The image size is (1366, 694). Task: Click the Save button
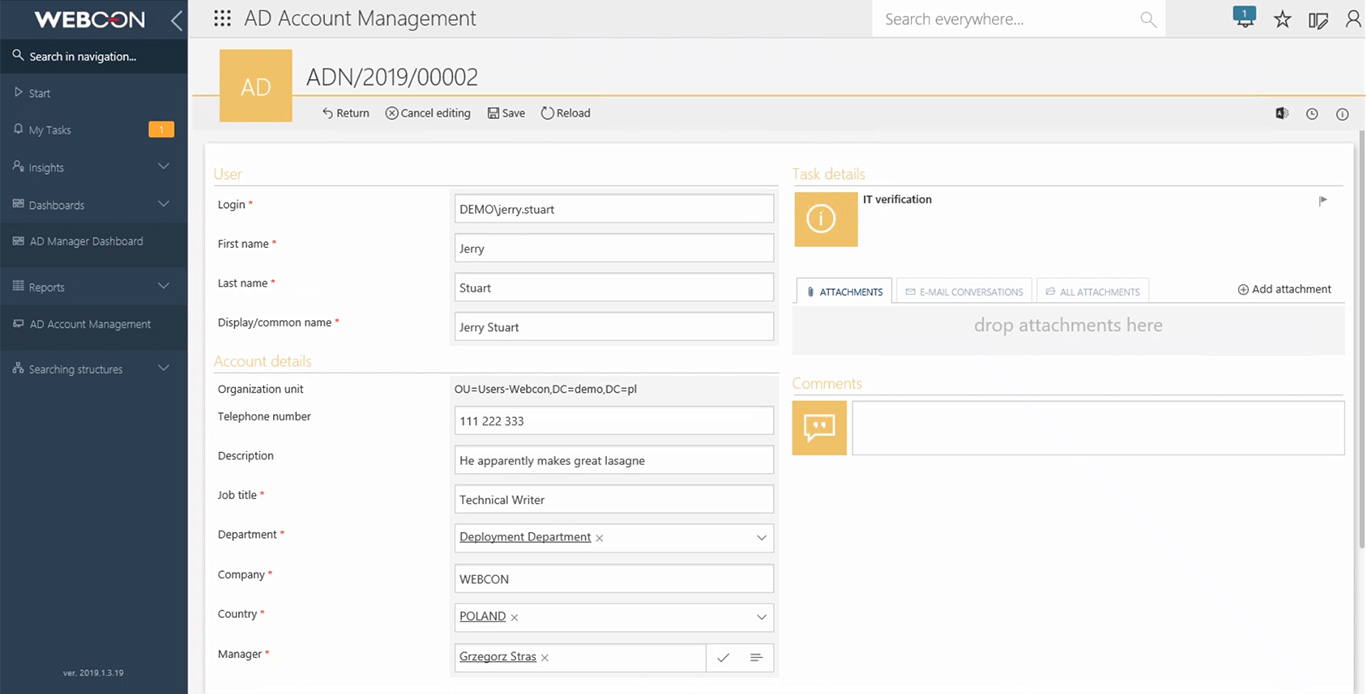[506, 113]
